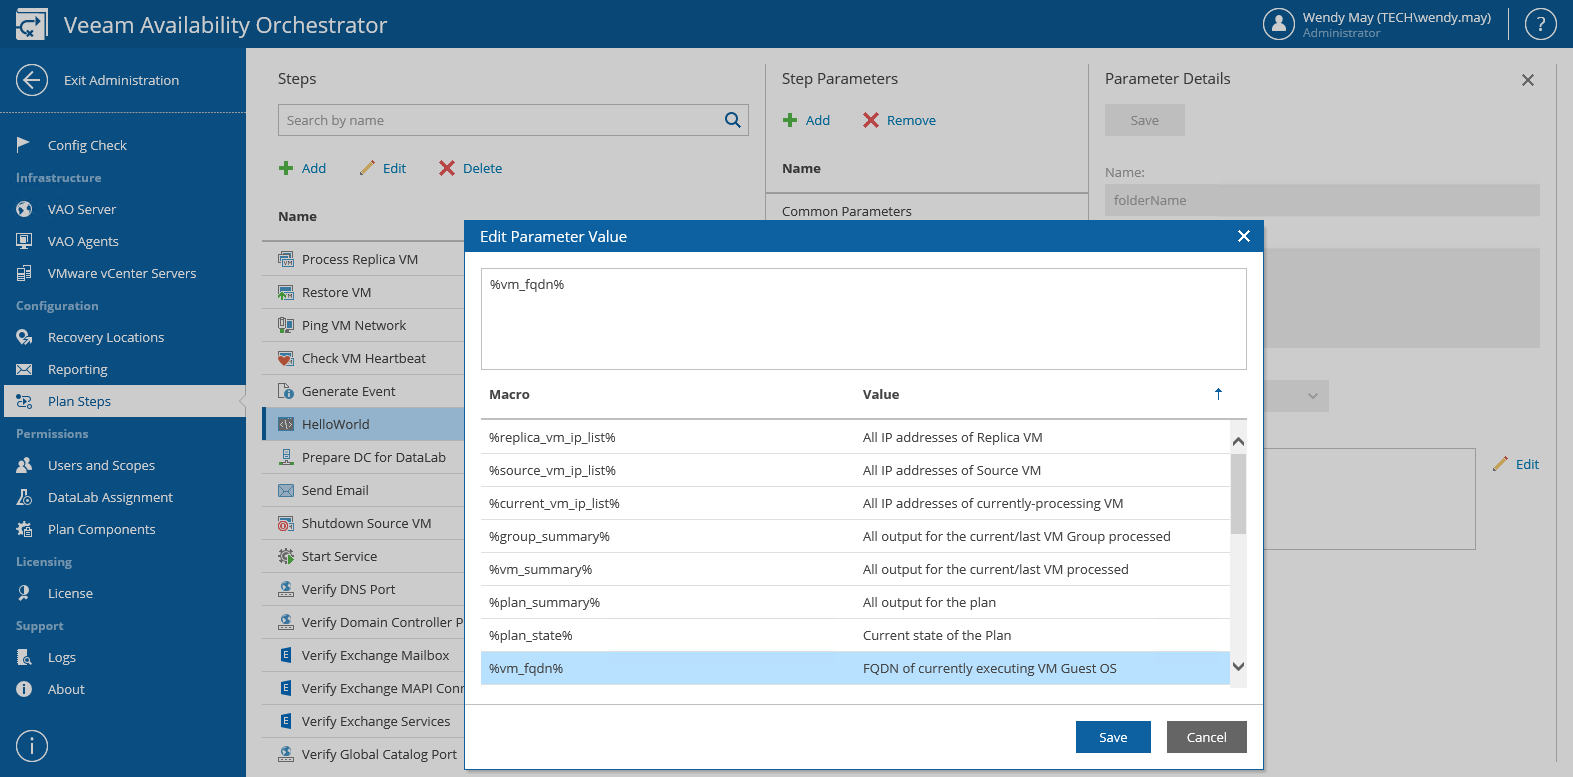
Task: Click the Restore VM step icon
Action: click(286, 292)
